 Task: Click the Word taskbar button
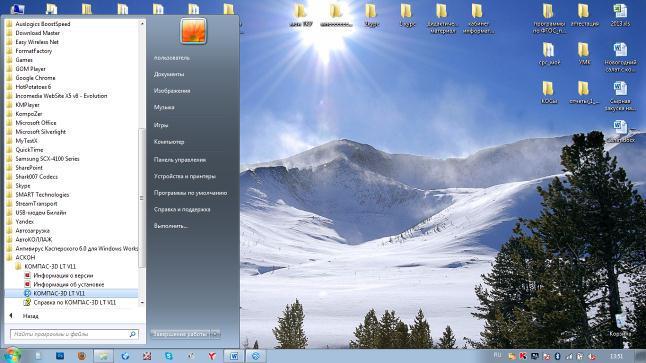[x=234, y=356]
